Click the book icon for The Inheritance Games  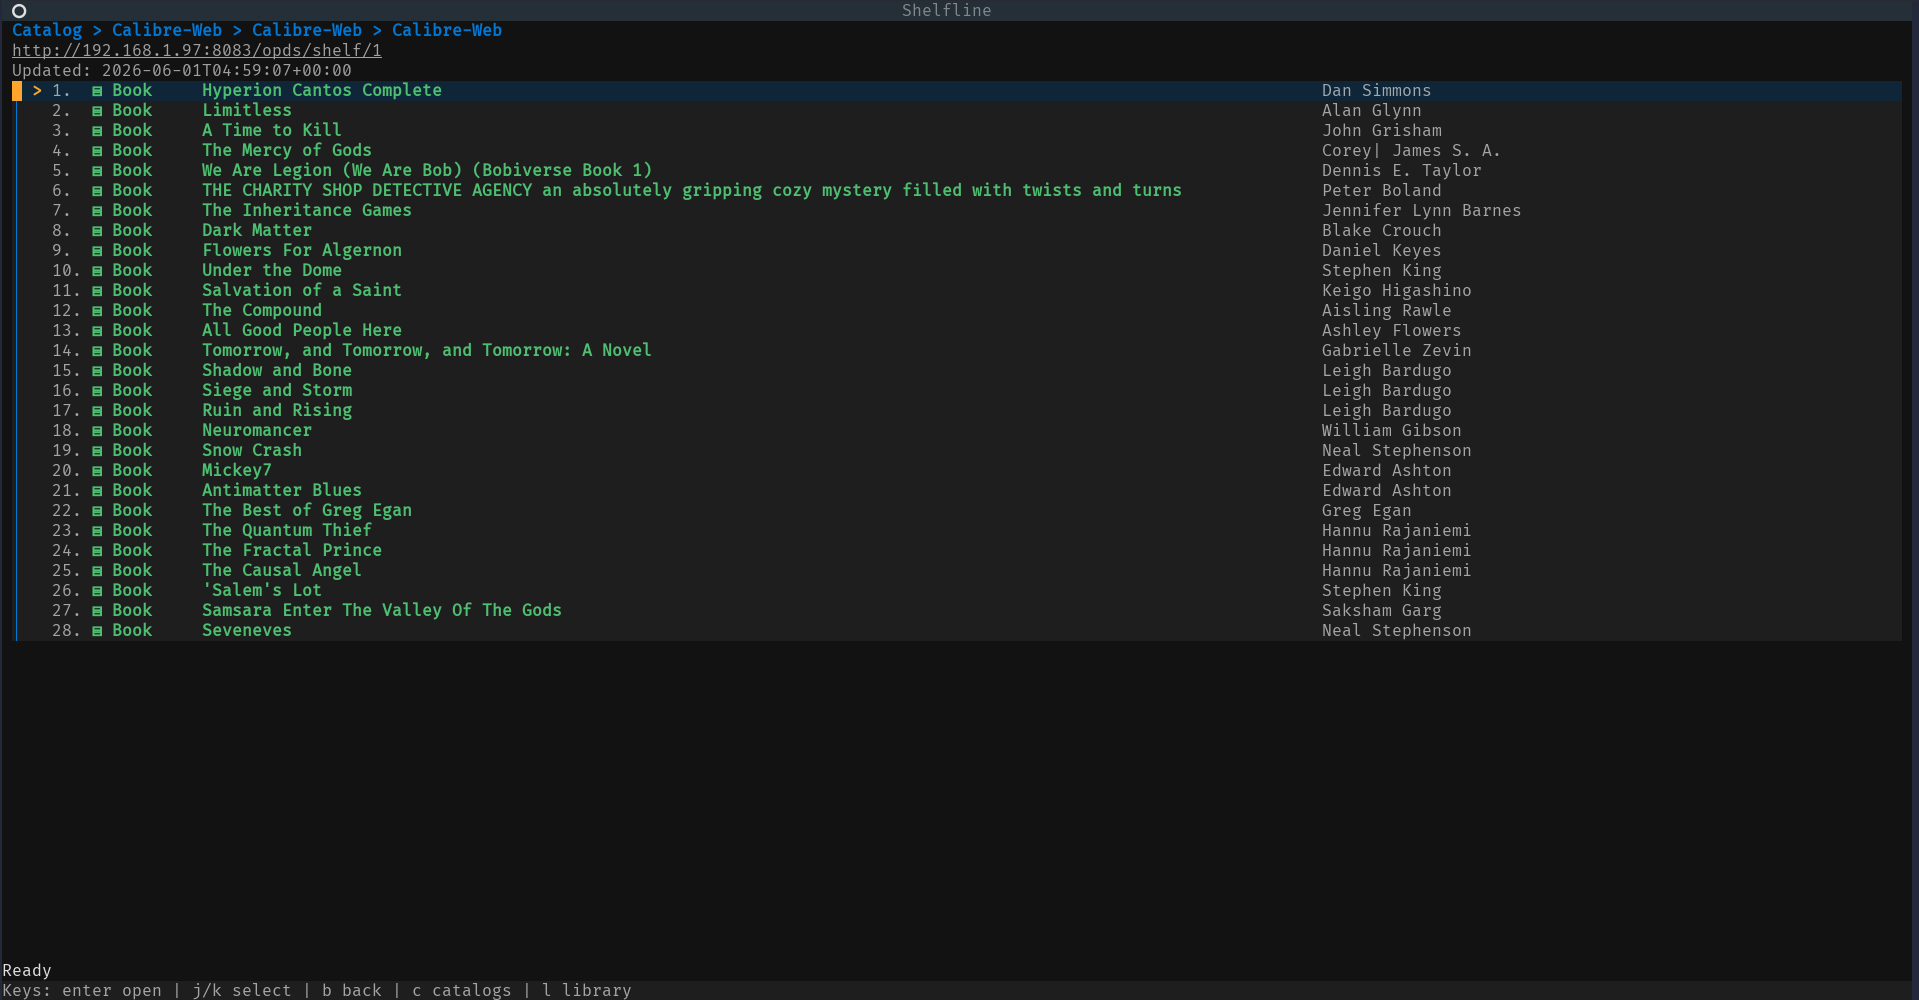pos(97,211)
